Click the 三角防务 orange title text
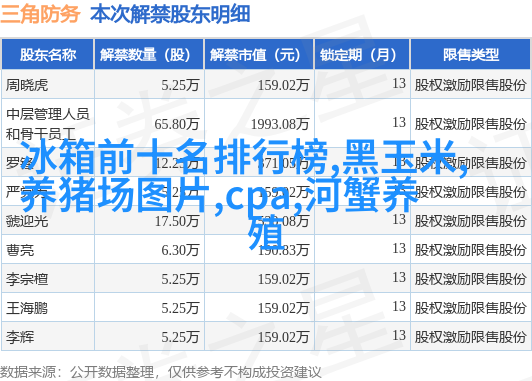 (40, 14)
